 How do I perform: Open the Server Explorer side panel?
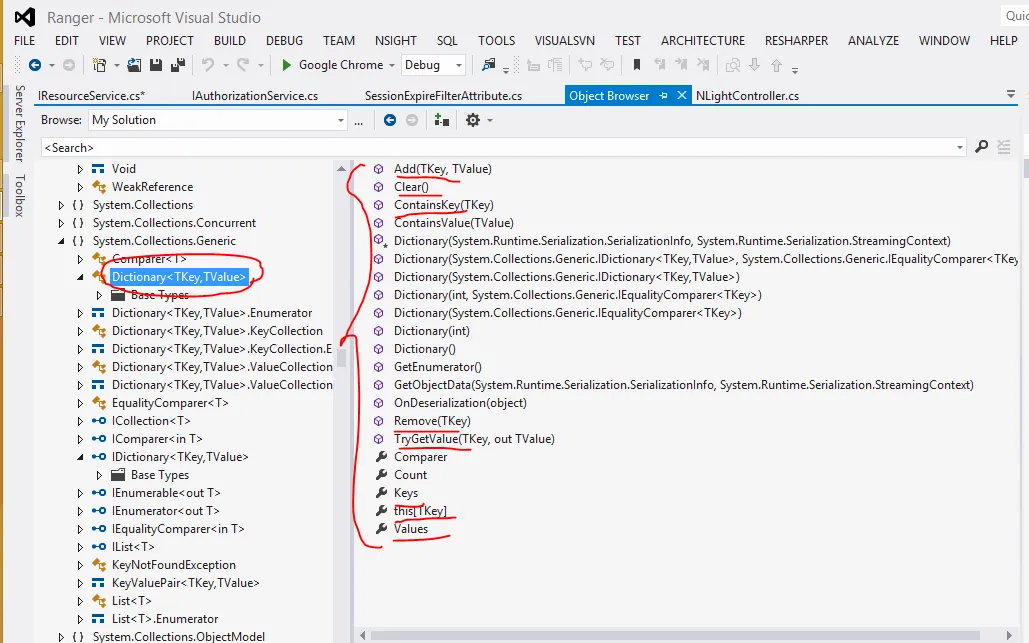pos(19,123)
